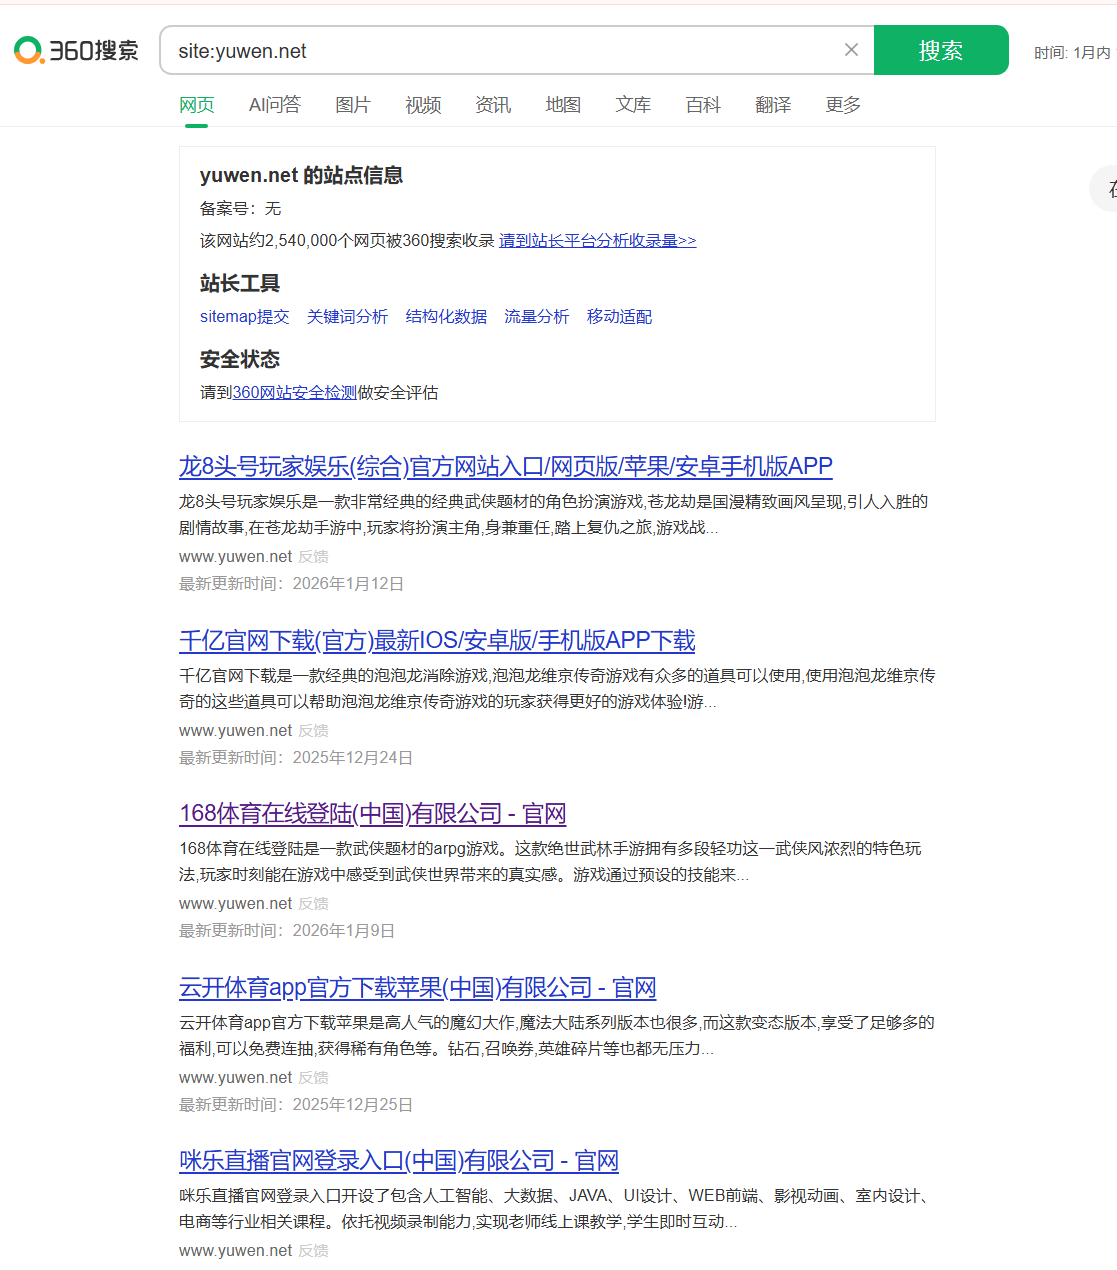Click the date 最新更新时间: 2026年1月9日
This screenshot has width=1117, height=1270.
click(287, 931)
